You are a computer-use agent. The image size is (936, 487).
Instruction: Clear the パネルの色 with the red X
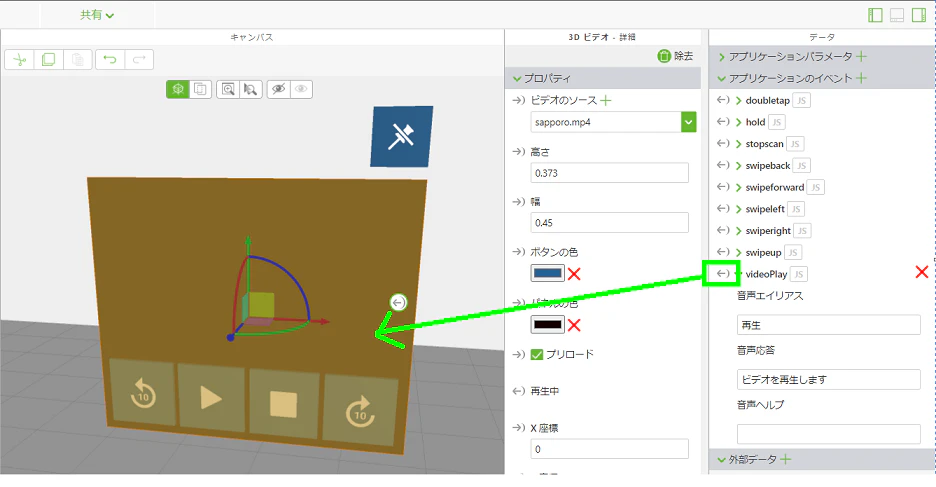(574, 325)
